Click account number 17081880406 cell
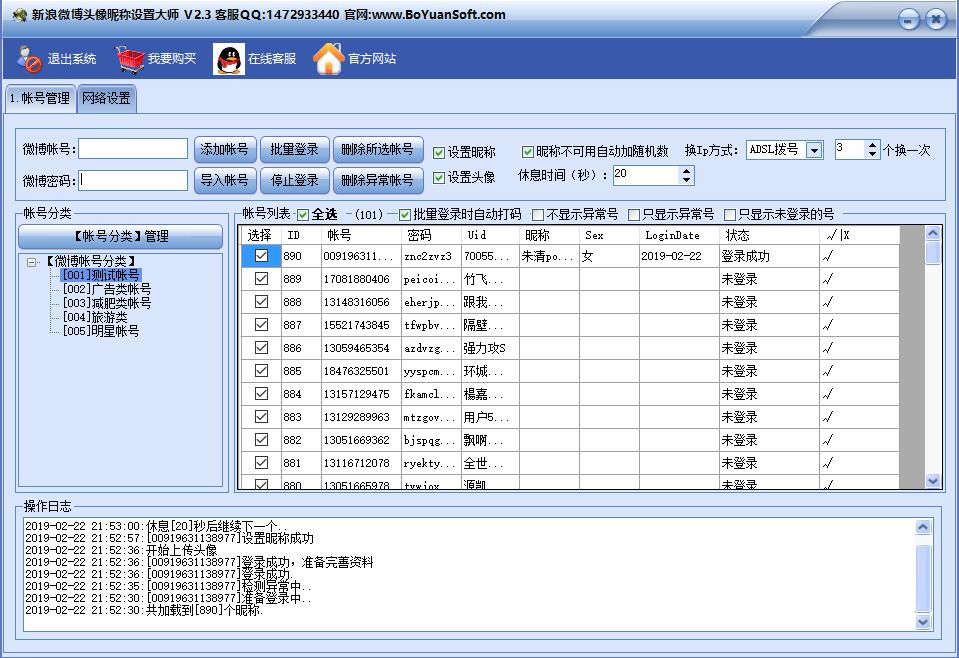Screen dimensions: 959x658 click(361, 279)
